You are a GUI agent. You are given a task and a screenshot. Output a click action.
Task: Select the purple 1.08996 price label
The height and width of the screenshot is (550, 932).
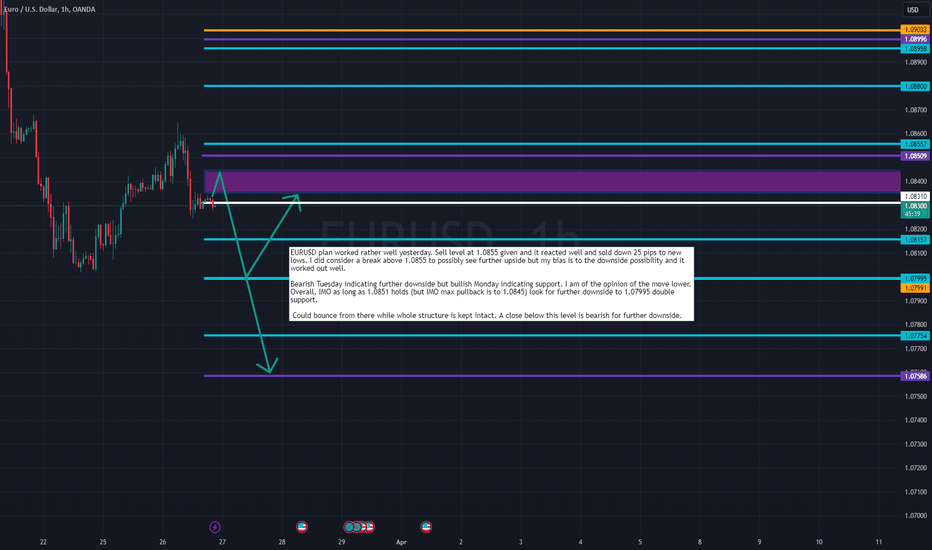(x=915, y=39)
